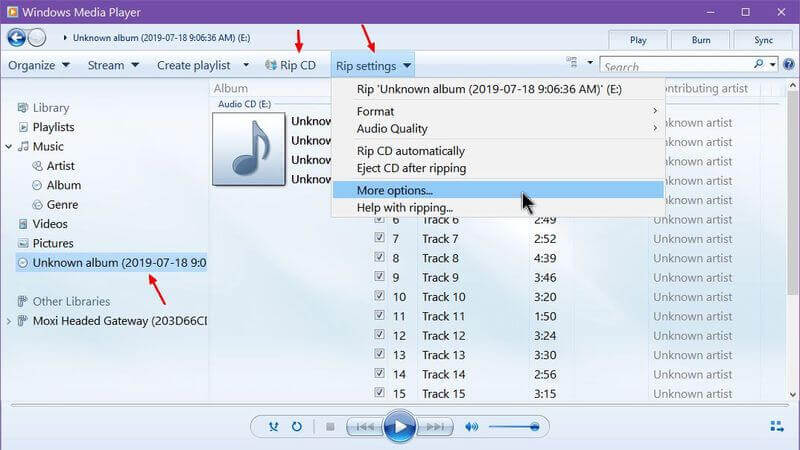Uncheck the Track 13 checkbox
800x450 pixels.
[379, 354]
